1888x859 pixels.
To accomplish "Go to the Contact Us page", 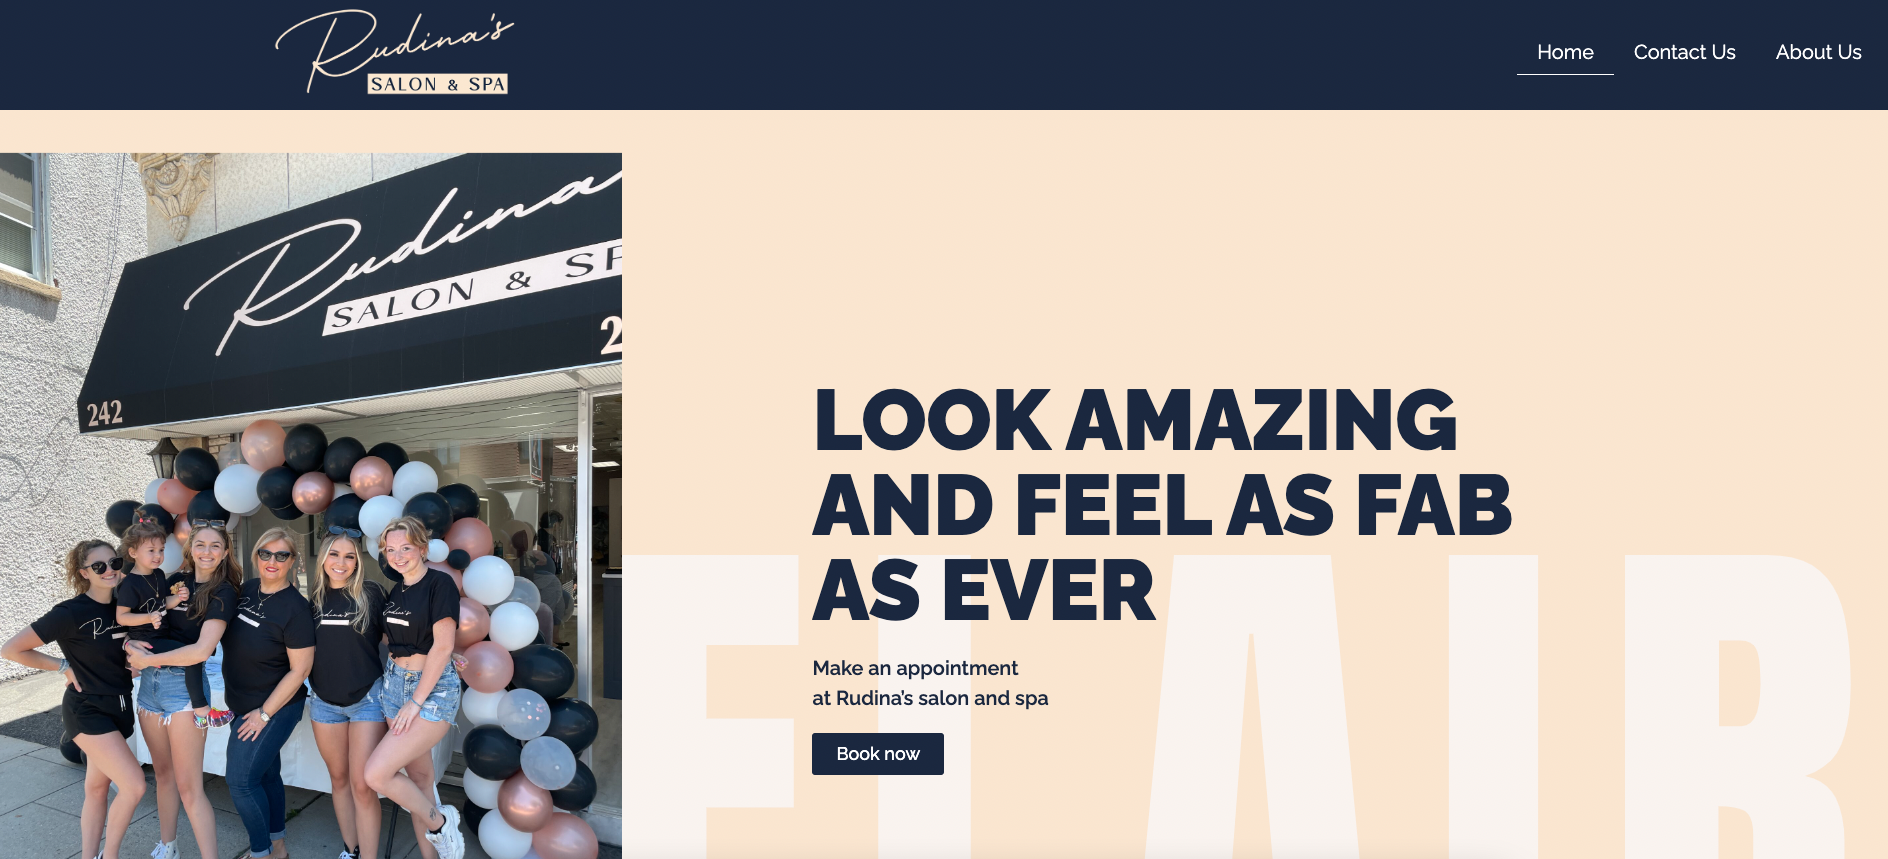I will tap(1684, 52).
